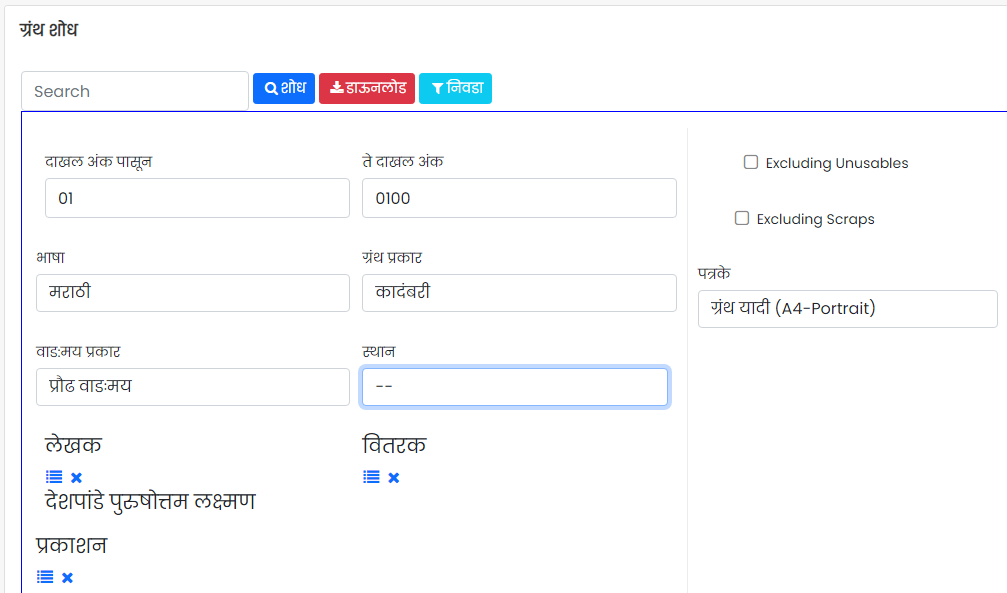Clear the प्रकाशन selection cross icon
The width and height of the screenshot is (1007, 593).
(x=67, y=578)
